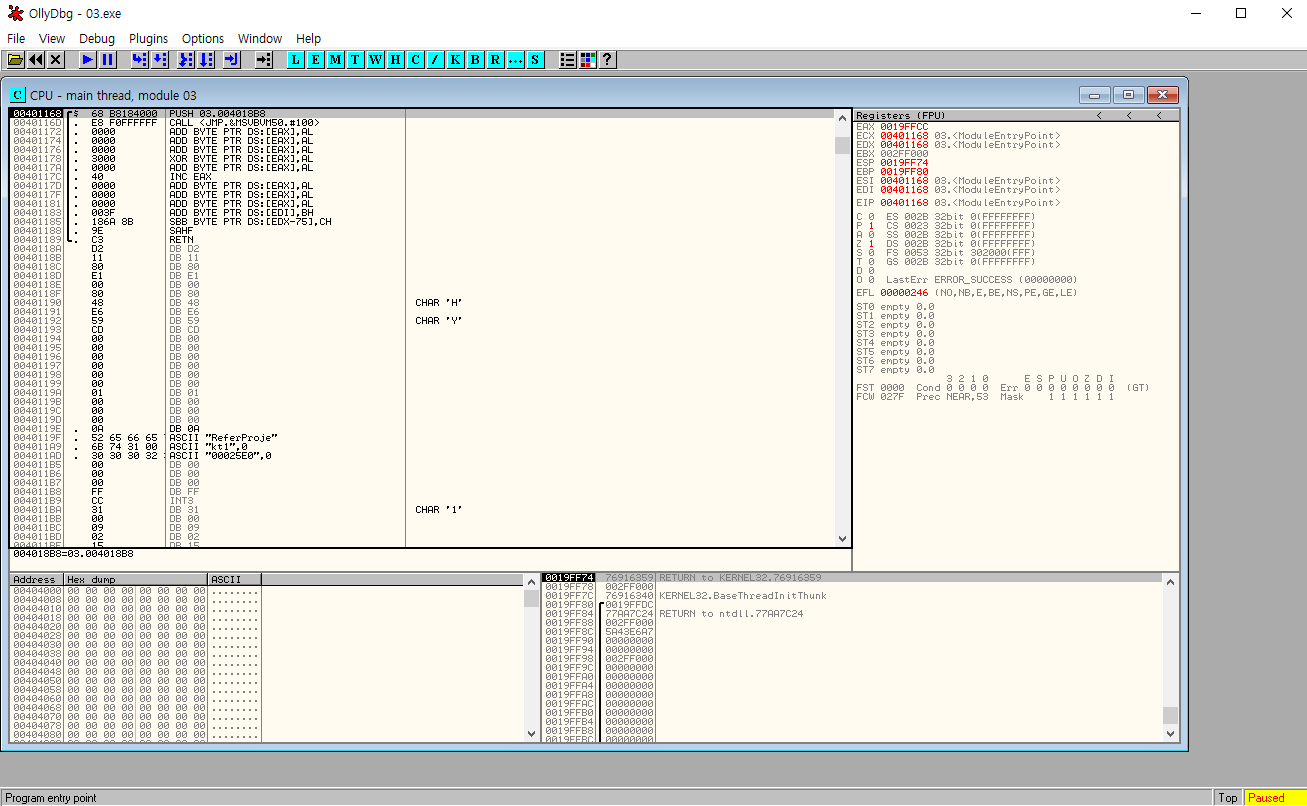1307x806 pixels.
Task: Click the help question mark icon
Action: click(x=606, y=60)
